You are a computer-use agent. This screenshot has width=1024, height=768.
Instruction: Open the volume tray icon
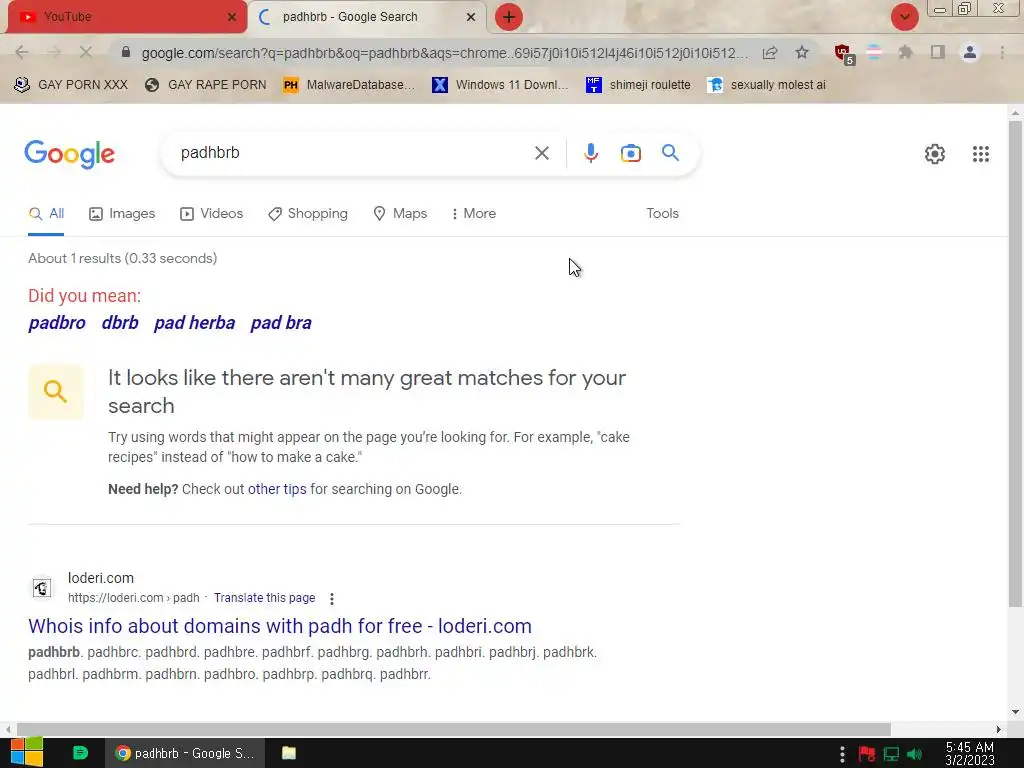click(914, 755)
